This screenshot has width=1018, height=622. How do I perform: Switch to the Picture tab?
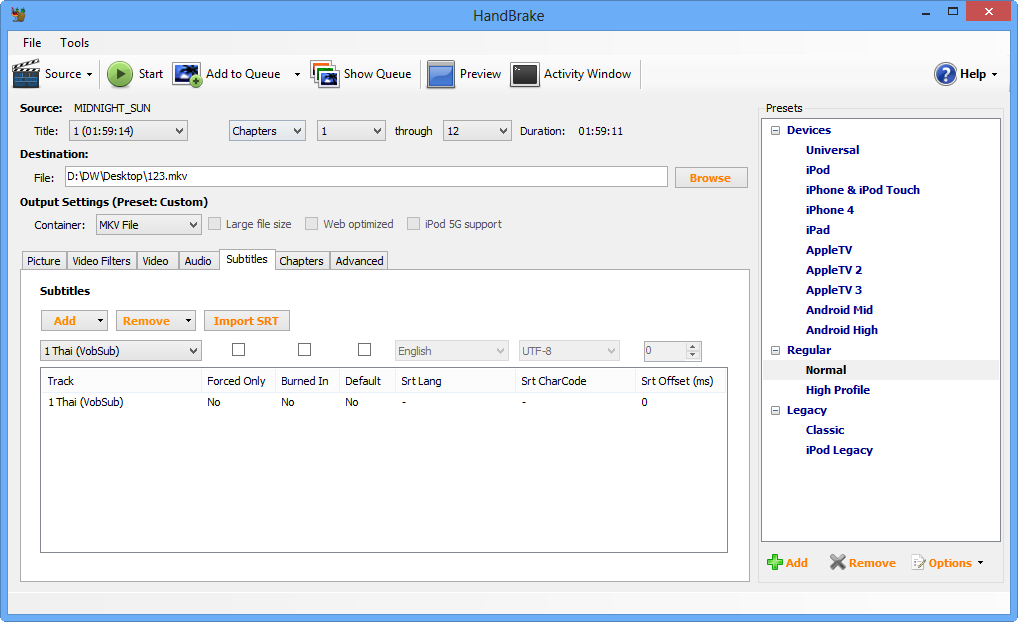43,260
